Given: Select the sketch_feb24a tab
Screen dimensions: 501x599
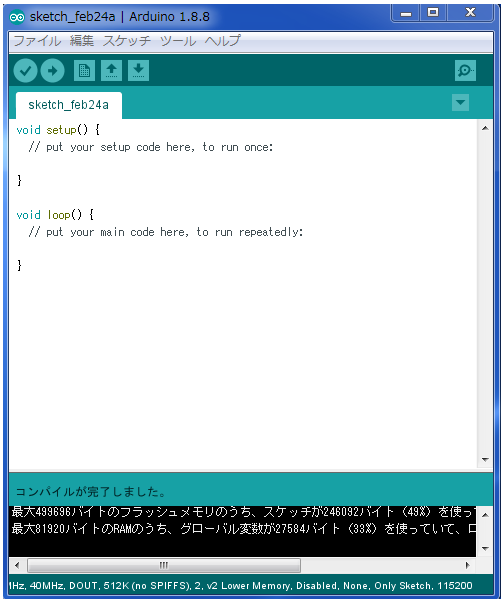Looking at the screenshot, I should (68, 105).
